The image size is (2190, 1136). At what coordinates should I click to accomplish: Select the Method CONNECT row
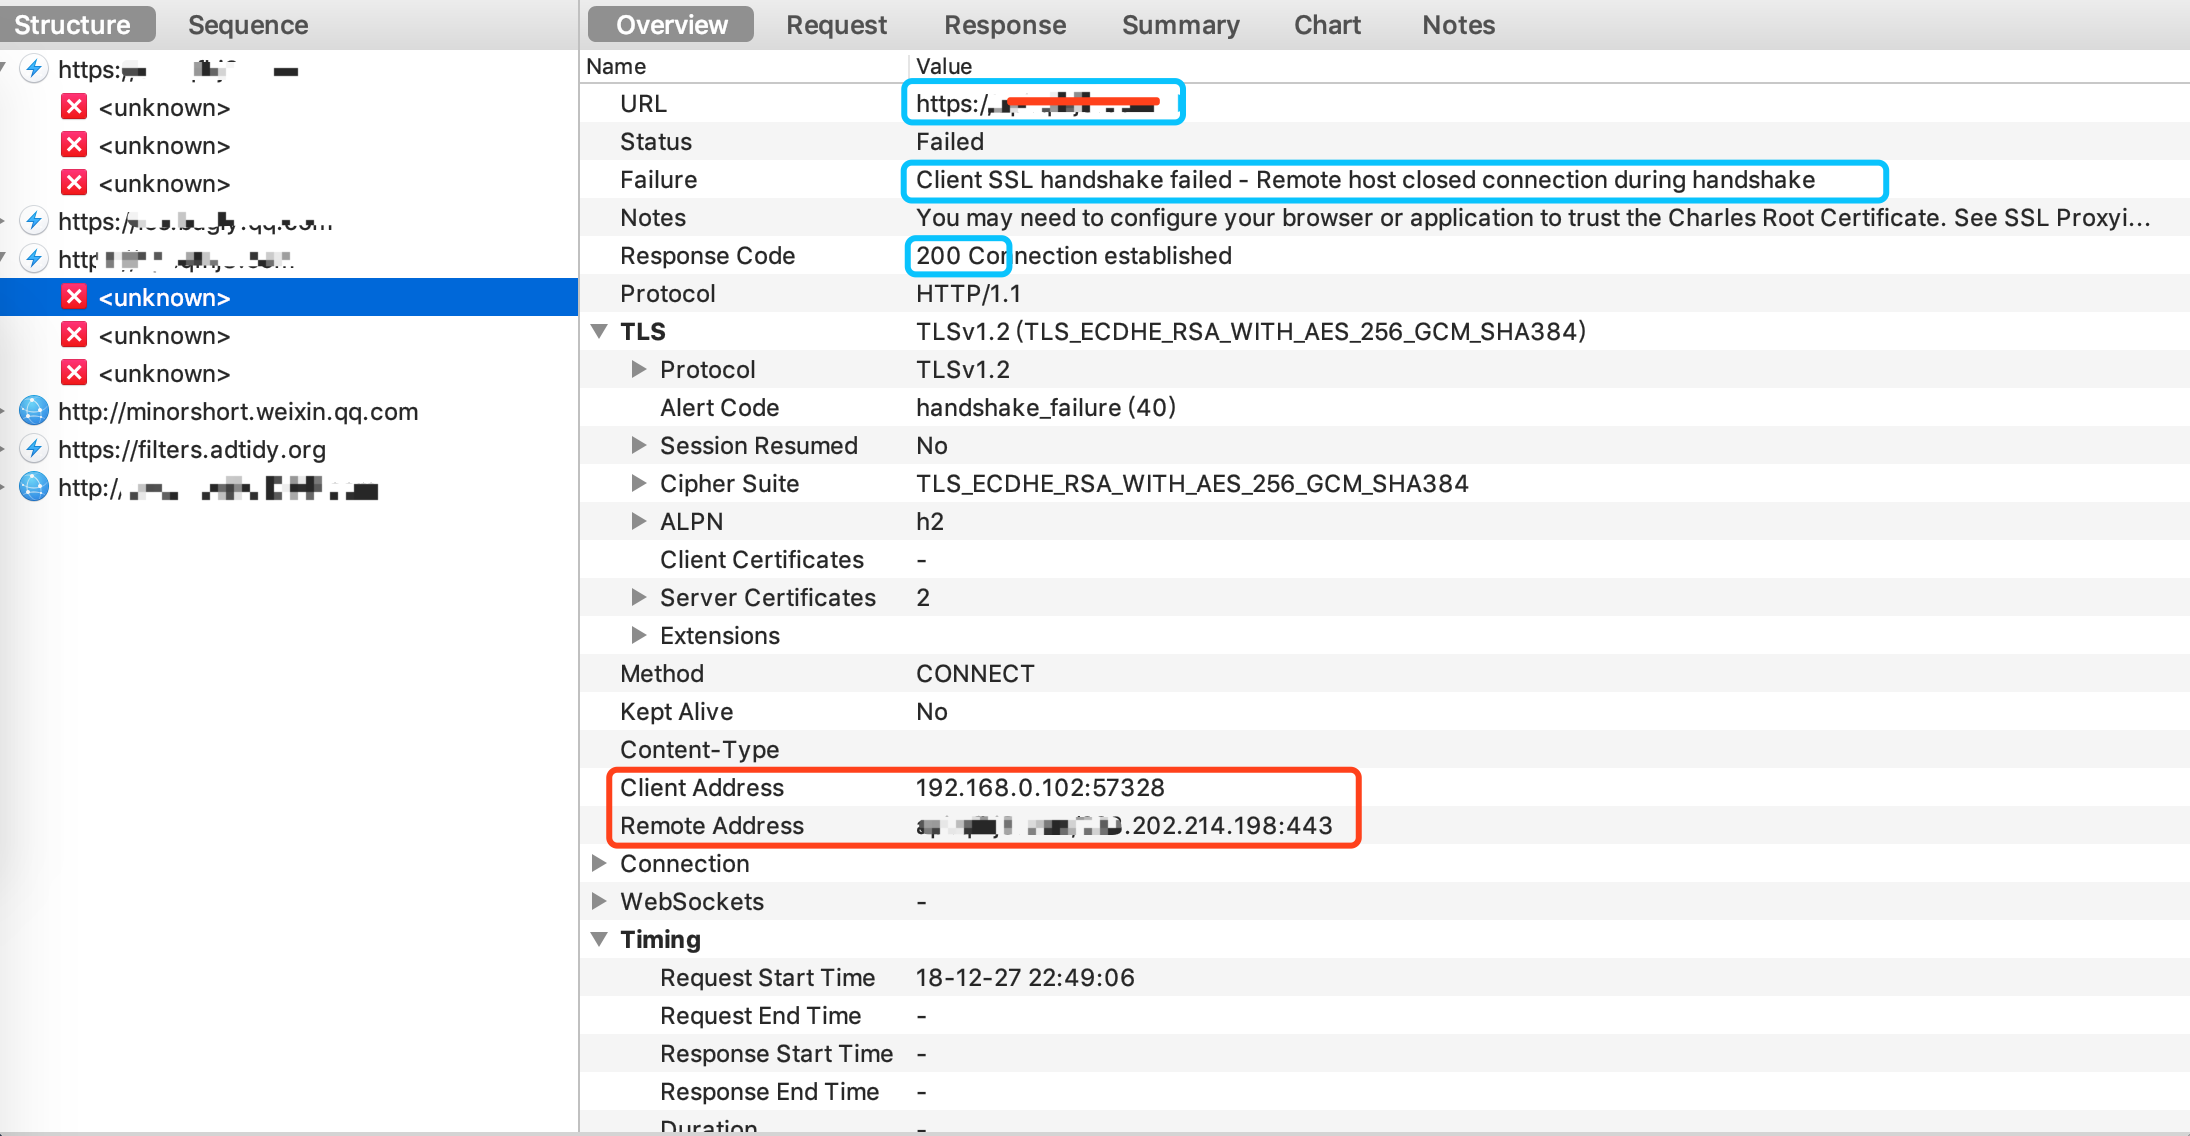1385,673
